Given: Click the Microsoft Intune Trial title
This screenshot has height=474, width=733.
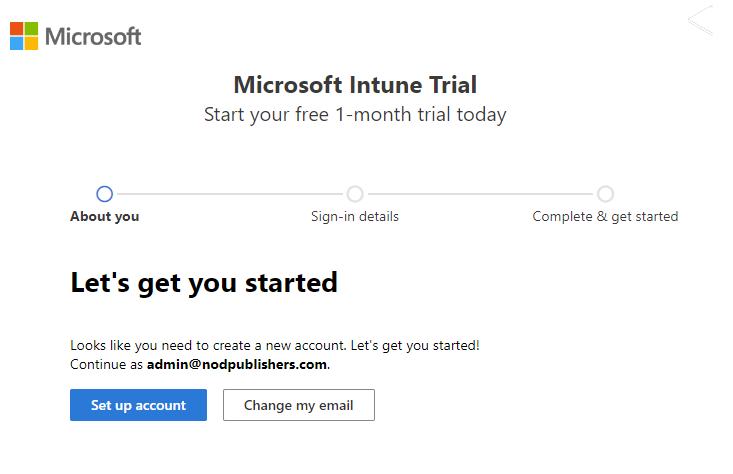Looking at the screenshot, I should pos(355,84).
